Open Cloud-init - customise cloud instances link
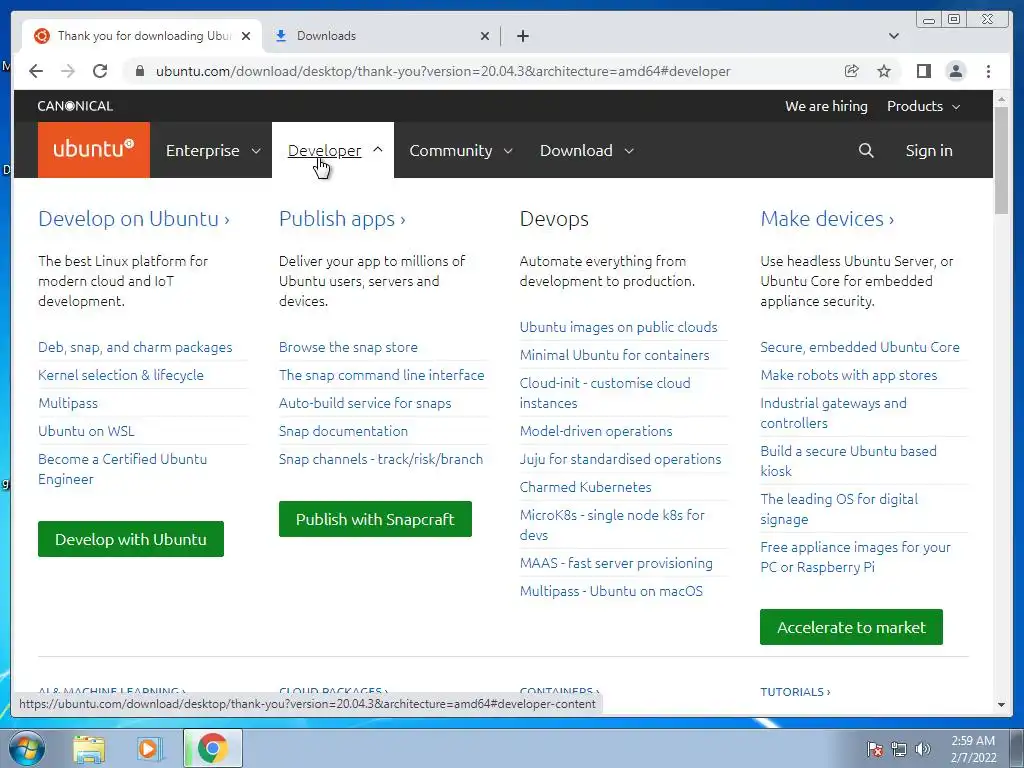Viewport: 1024px width, 768px height. 605,392
